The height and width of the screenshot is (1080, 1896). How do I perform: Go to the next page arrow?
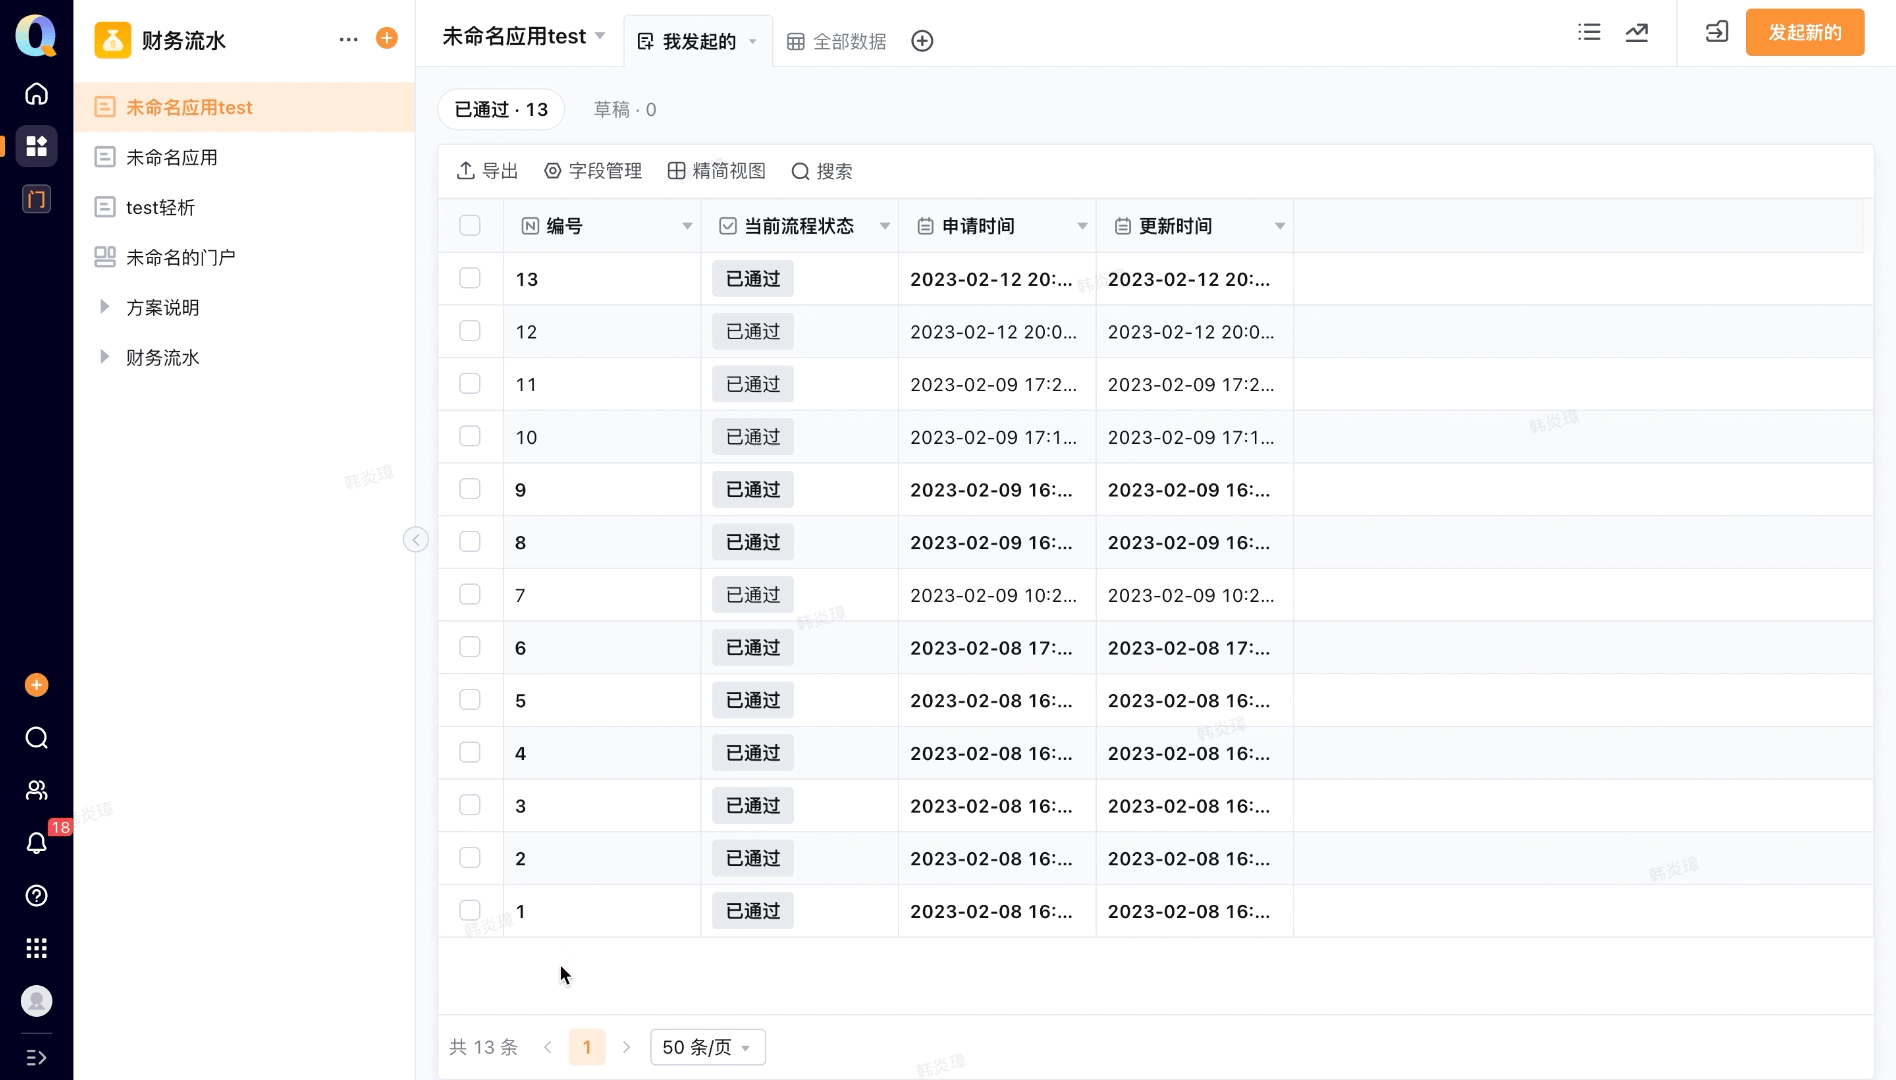tap(627, 1047)
